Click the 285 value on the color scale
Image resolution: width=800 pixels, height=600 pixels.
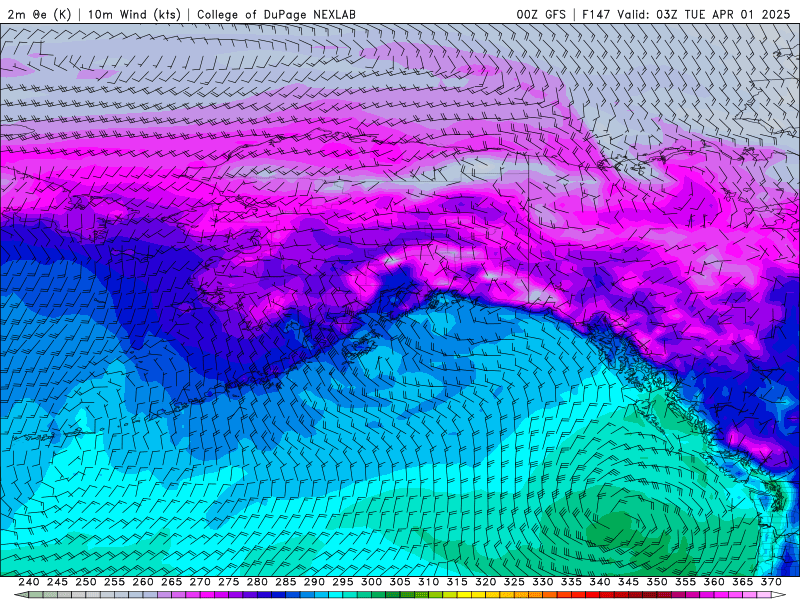click(286, 582)
